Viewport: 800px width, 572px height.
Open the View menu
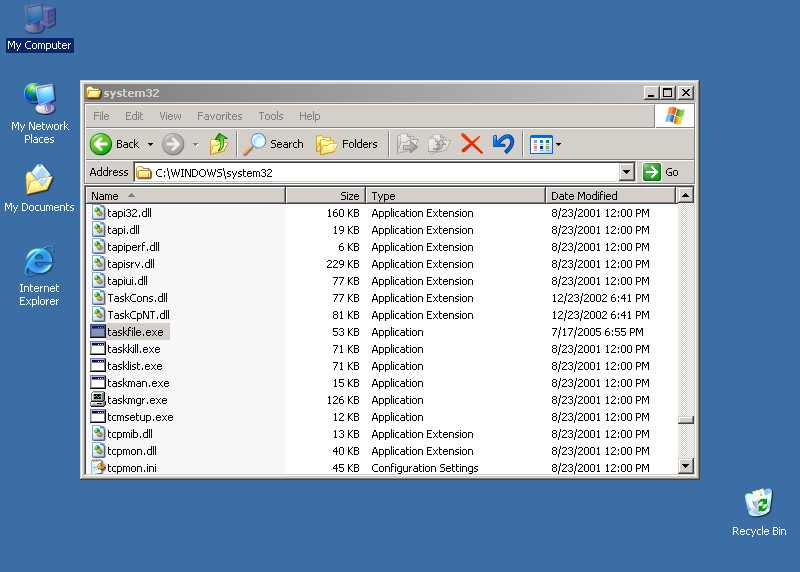[x=170, y=116]
